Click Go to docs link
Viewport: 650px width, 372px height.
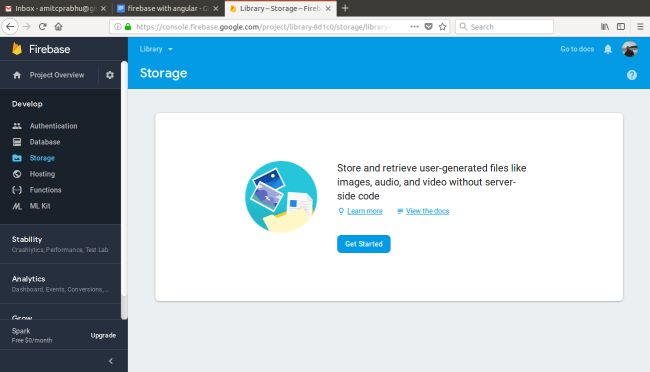coord(577,49)
